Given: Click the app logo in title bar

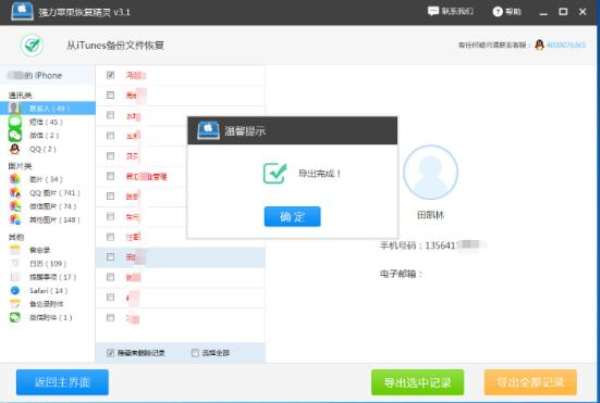Looking at the screenshot, I should tap(22, 11).
